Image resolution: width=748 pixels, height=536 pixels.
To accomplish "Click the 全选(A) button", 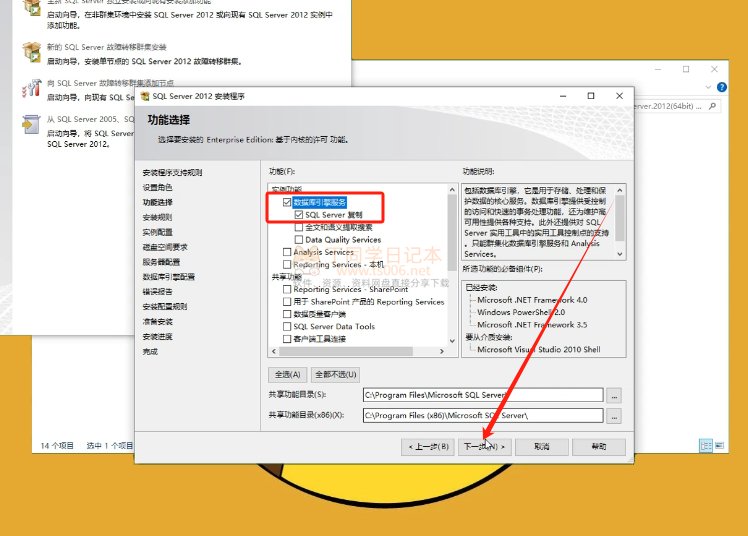I will point(288,374).
